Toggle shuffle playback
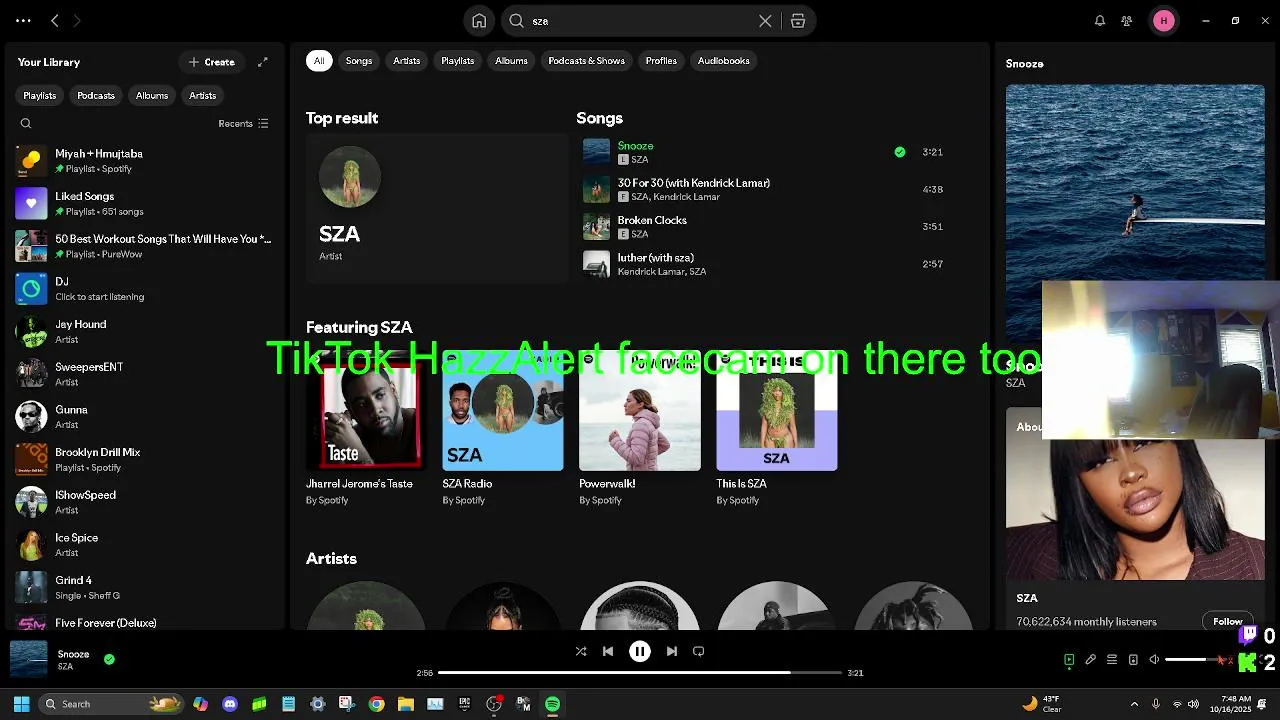The image size is (1280, 720). click(x=581, y=651)
